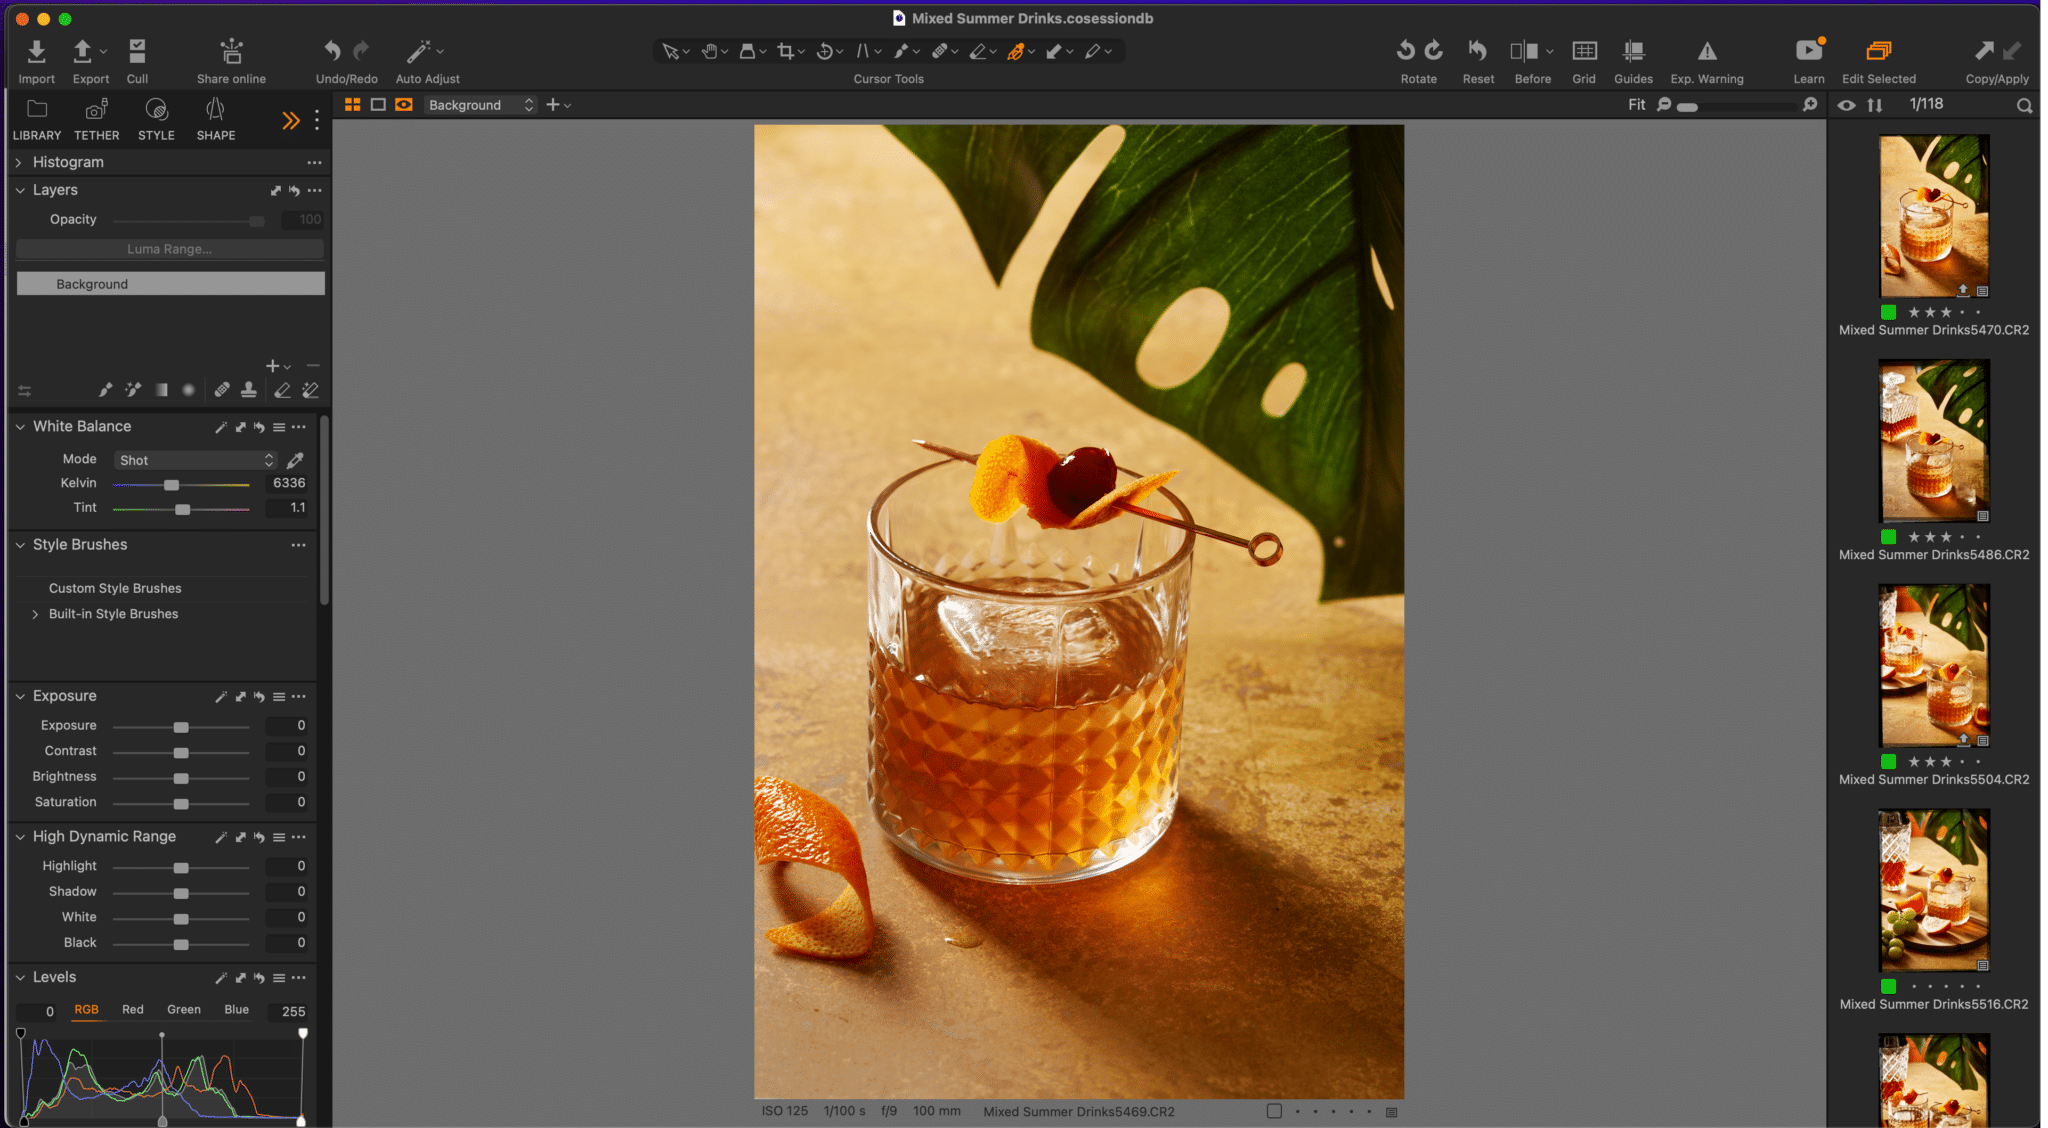The image size is (2048, 1128).
Task: Toggle the browser eye visibility icon
Action: coord(1846,105)
